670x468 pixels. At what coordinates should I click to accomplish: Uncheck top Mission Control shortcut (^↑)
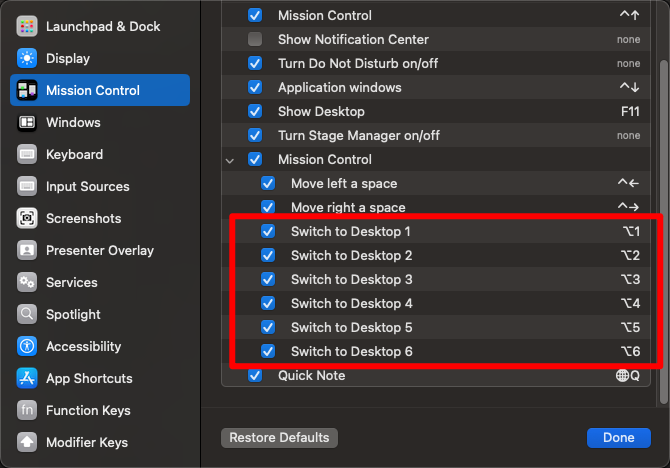(x=255, y=15)
